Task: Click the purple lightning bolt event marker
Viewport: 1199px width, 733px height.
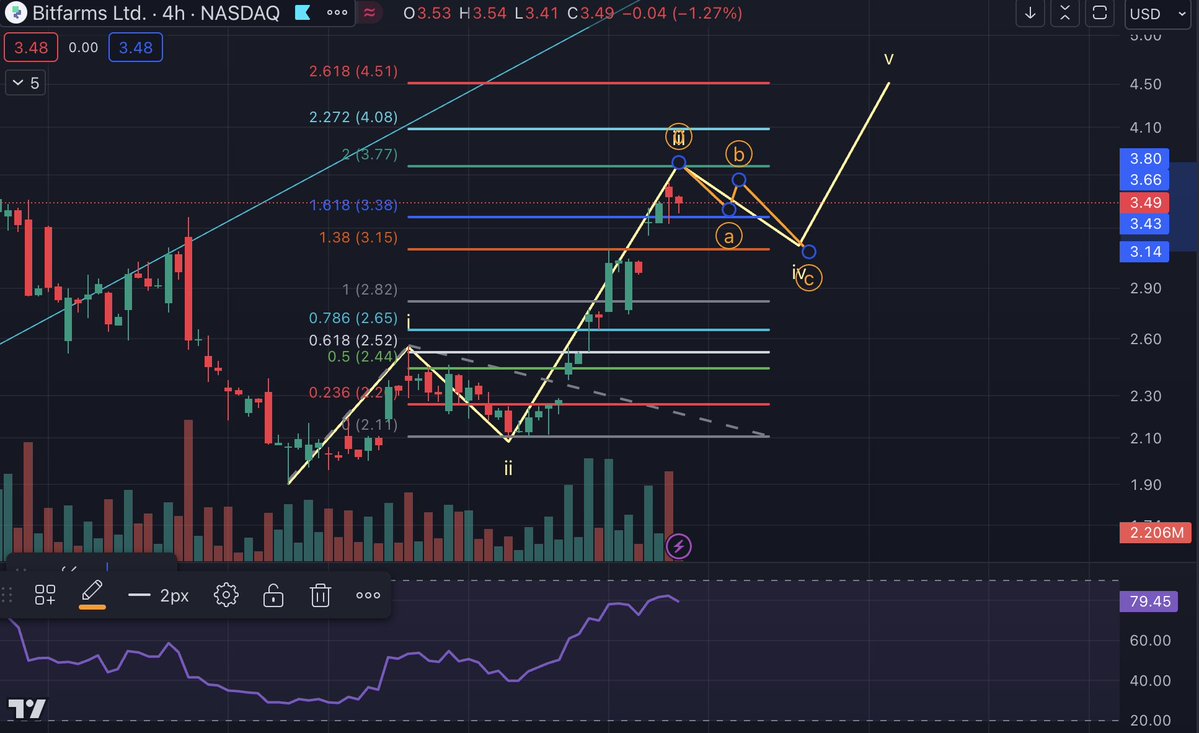Action: pos(678,546)
